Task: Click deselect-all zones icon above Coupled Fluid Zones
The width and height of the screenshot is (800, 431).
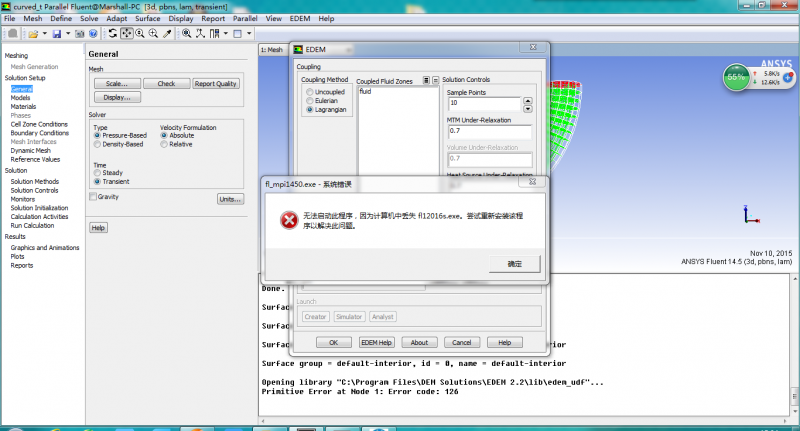Action: pyautogui.click(x=435, y=80)
